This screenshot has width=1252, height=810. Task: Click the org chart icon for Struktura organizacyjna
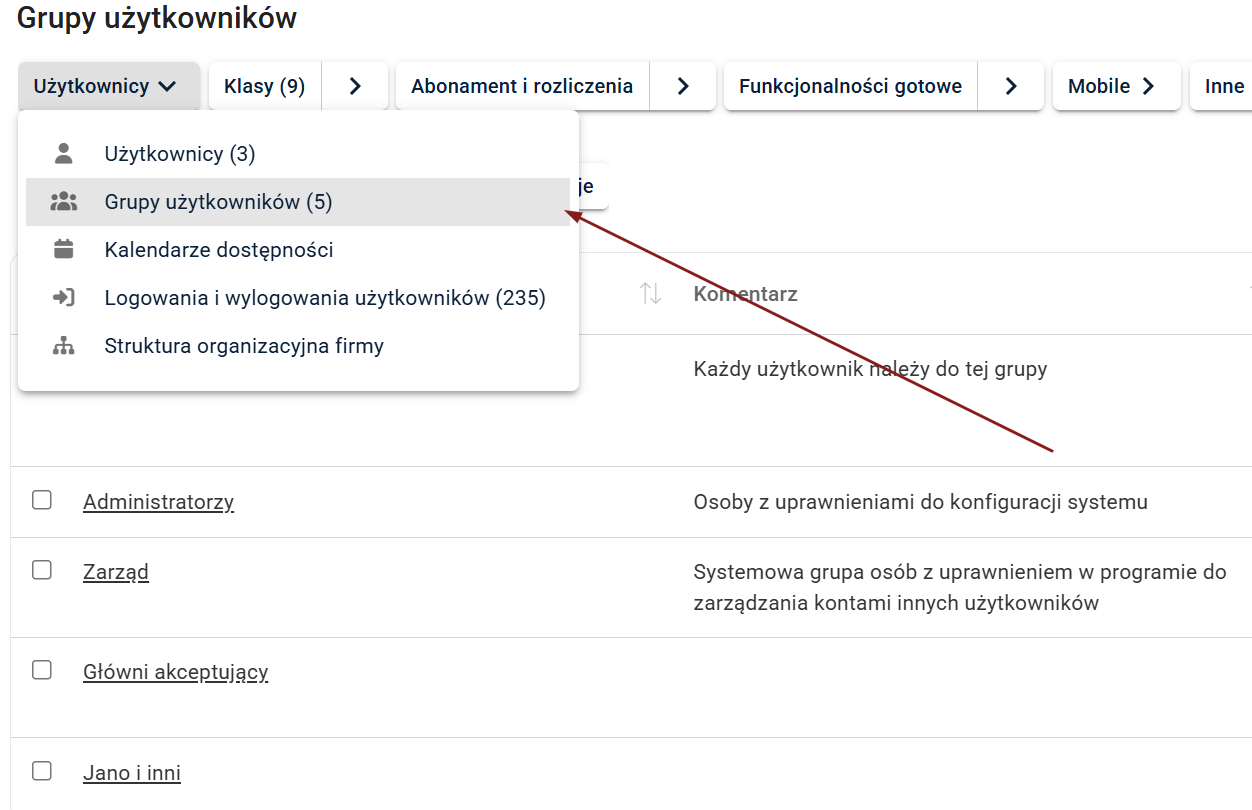tap(64, 346)
